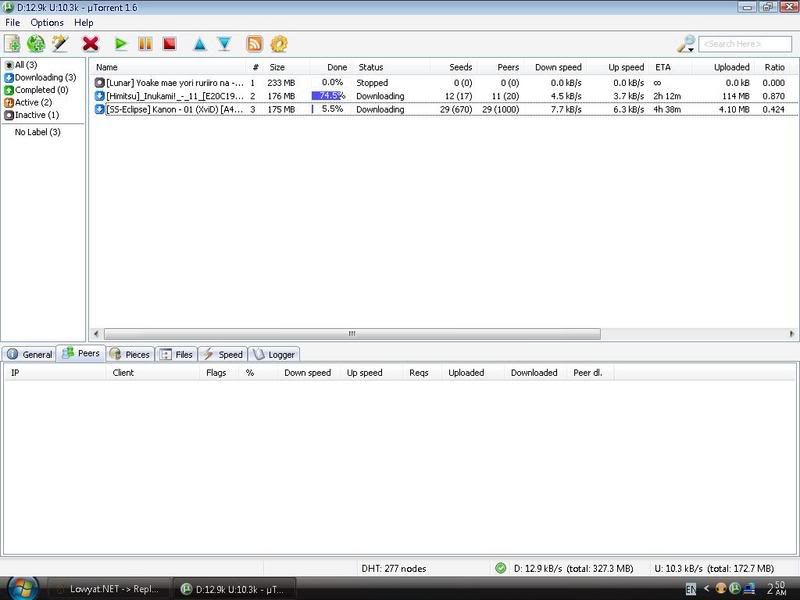This screenshot has width=800, height=600.
Task: Click the EN language tray indicator
Action: click(x=690, y=589)
